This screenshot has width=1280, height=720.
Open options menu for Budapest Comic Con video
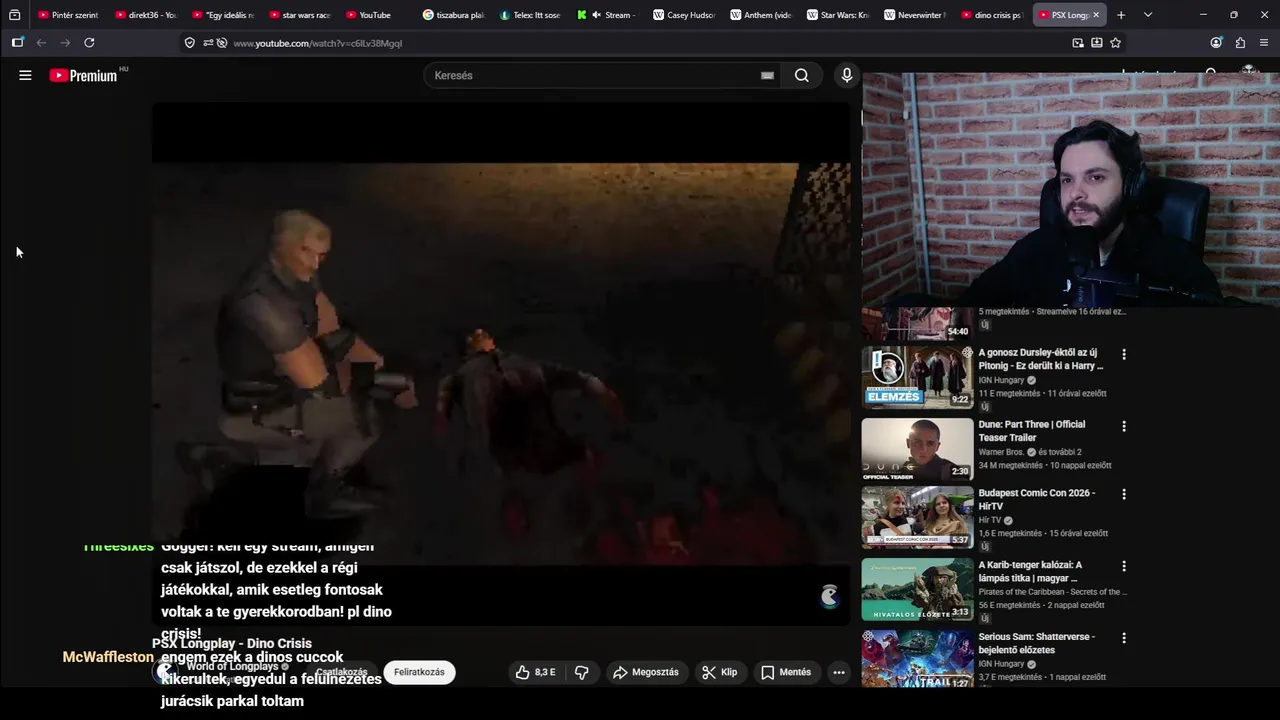[x=1124, y=494]
